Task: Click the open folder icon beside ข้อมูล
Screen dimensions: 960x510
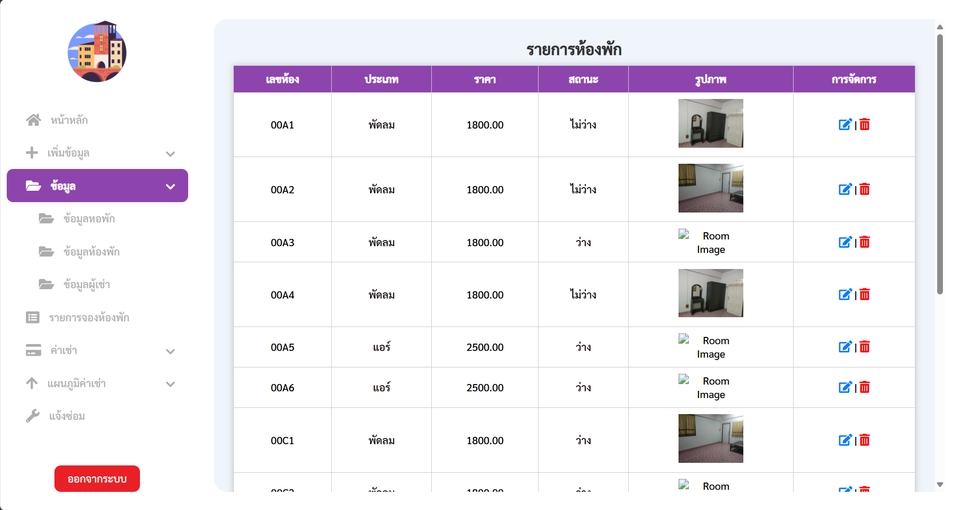Action: [x=33, y=186]
